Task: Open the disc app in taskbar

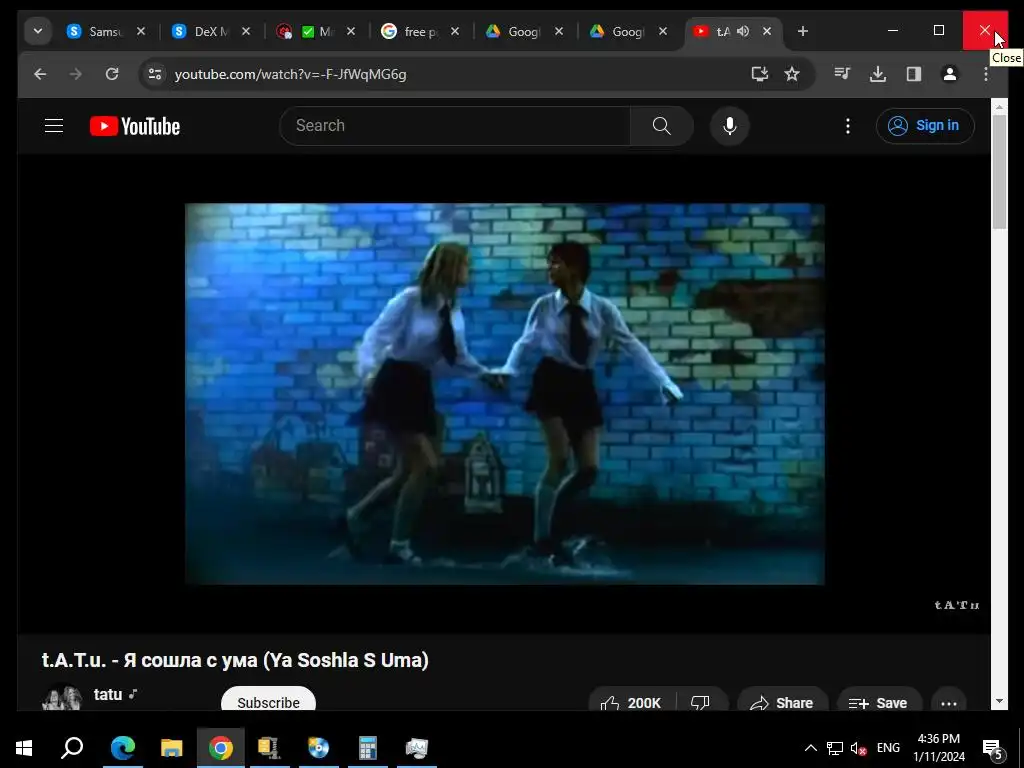Action: 319,748
